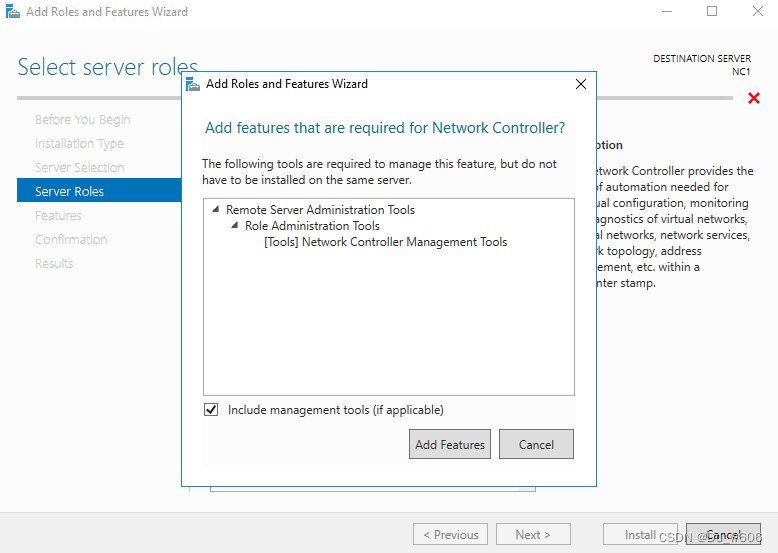Select Server Roles step
Screen dimensions: 778x553
point(99,190)
